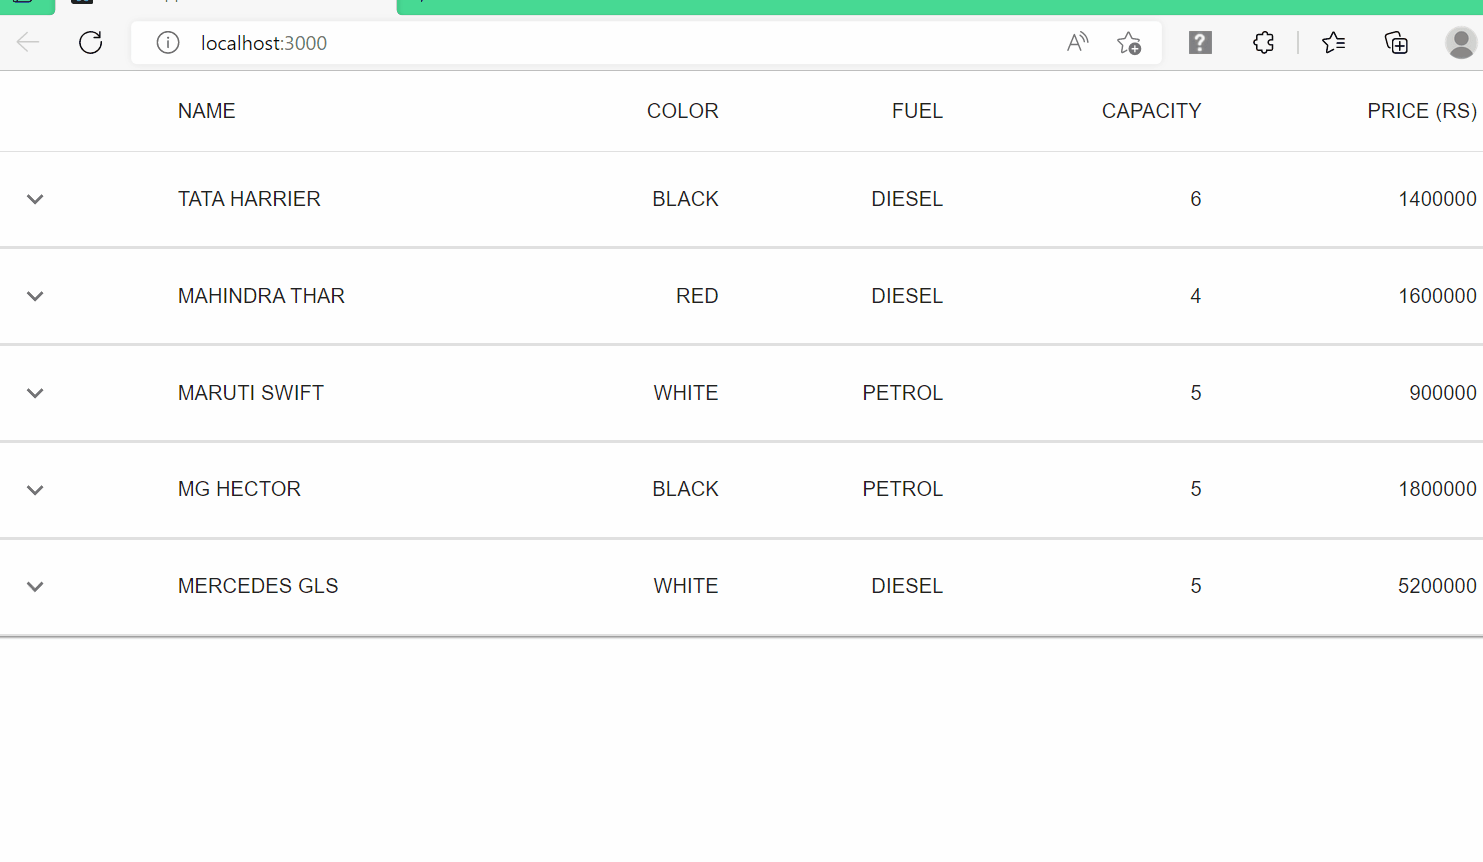Expand the TATA HARRIER row details
1483x862 pixels.
pyautogui.click(x=34, y=199)
